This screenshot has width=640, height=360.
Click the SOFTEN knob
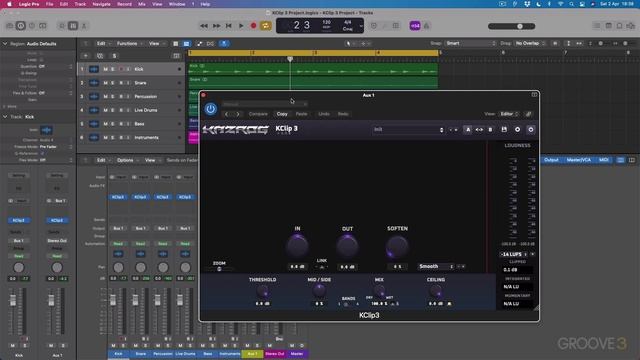click(397, 246)
